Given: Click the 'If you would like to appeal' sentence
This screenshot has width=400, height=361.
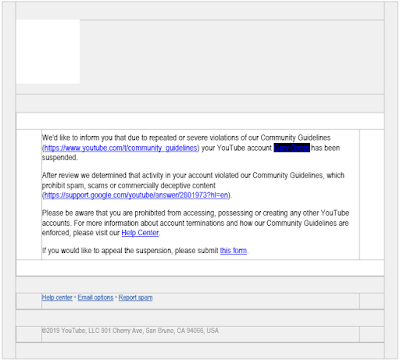Looking at the screenshot, I should pyautogui.click(x=145, y=250).
